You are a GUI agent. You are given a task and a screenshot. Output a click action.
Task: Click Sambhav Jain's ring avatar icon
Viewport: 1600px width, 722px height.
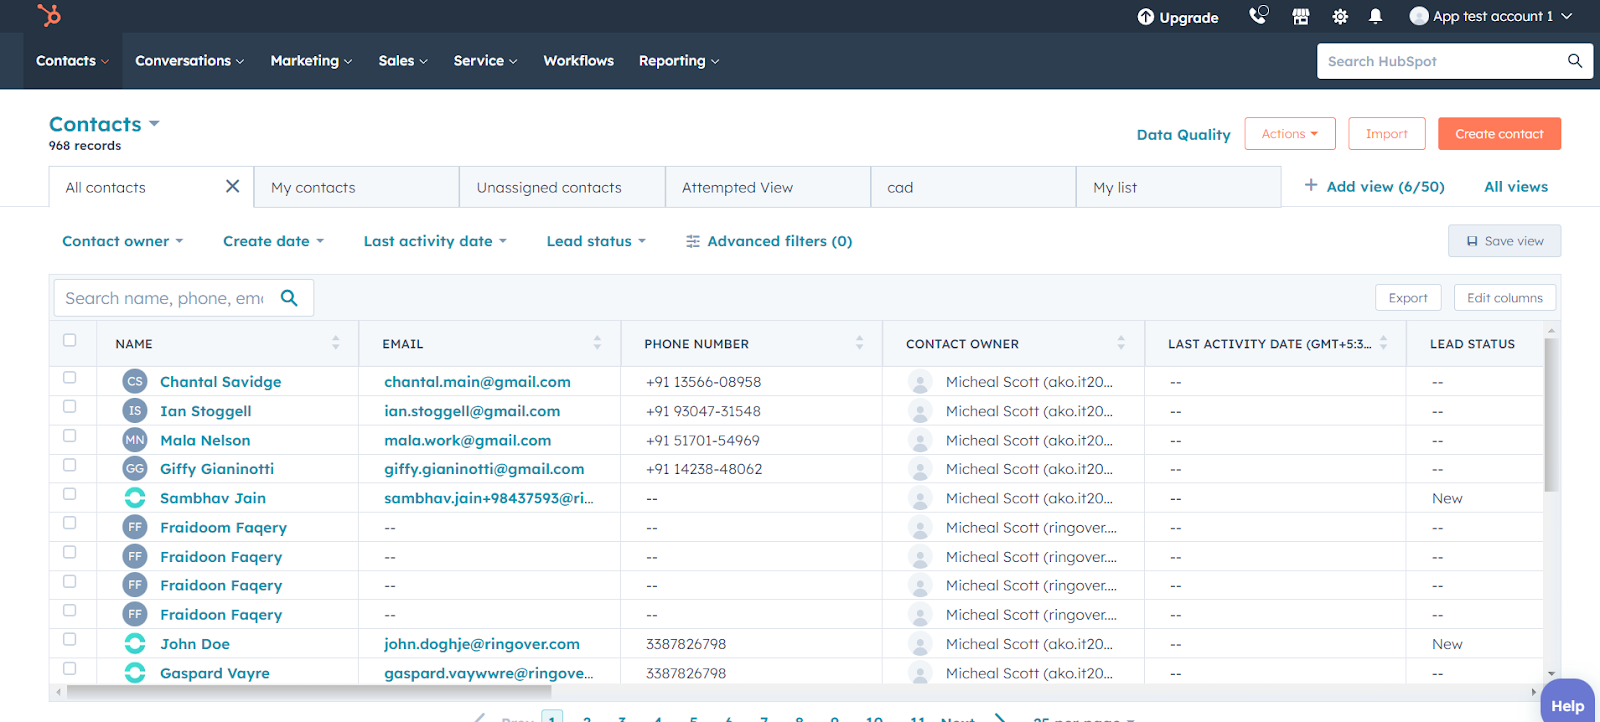point(135,497)
